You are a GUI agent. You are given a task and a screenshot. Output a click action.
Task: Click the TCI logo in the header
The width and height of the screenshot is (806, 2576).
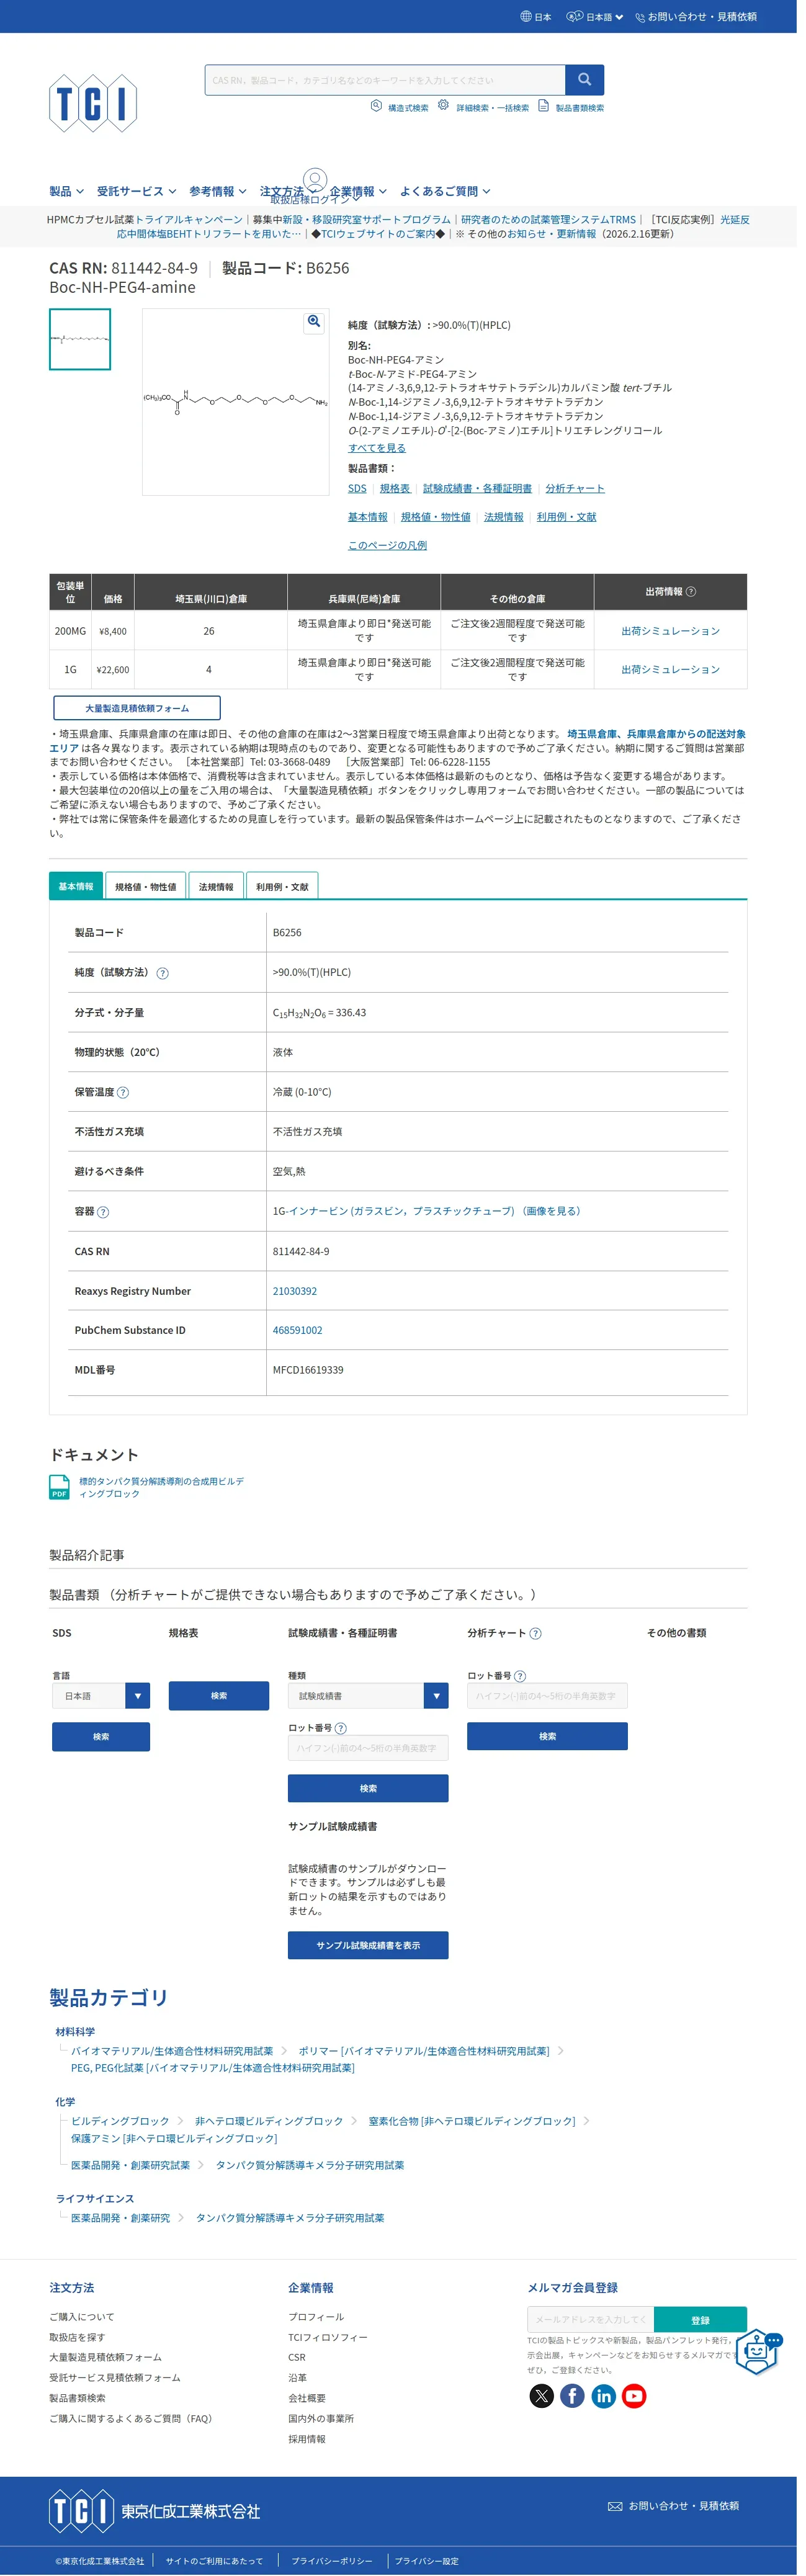tap(93, 103)
